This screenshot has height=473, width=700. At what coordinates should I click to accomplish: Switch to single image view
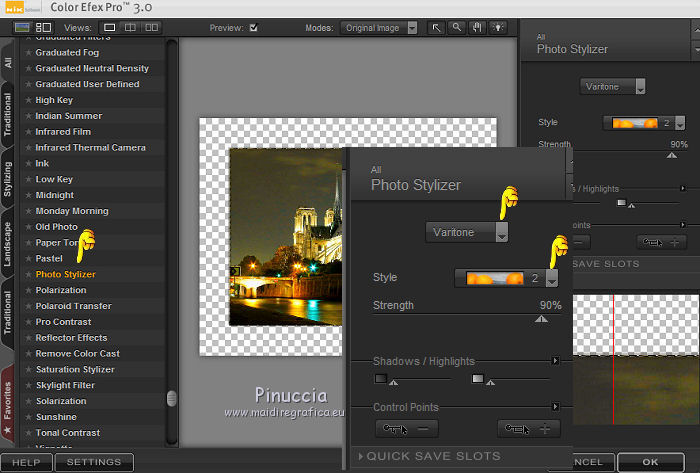[110, 28]
